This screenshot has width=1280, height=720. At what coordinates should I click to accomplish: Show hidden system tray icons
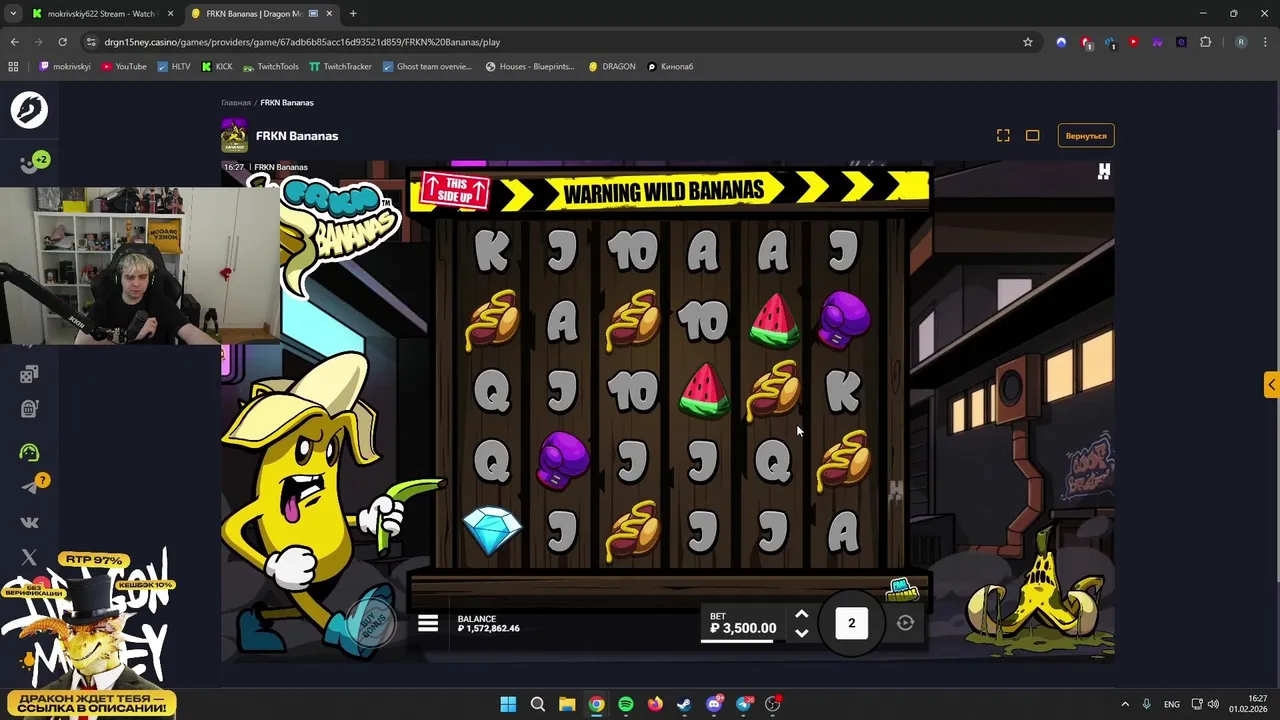coord(1125,704)
